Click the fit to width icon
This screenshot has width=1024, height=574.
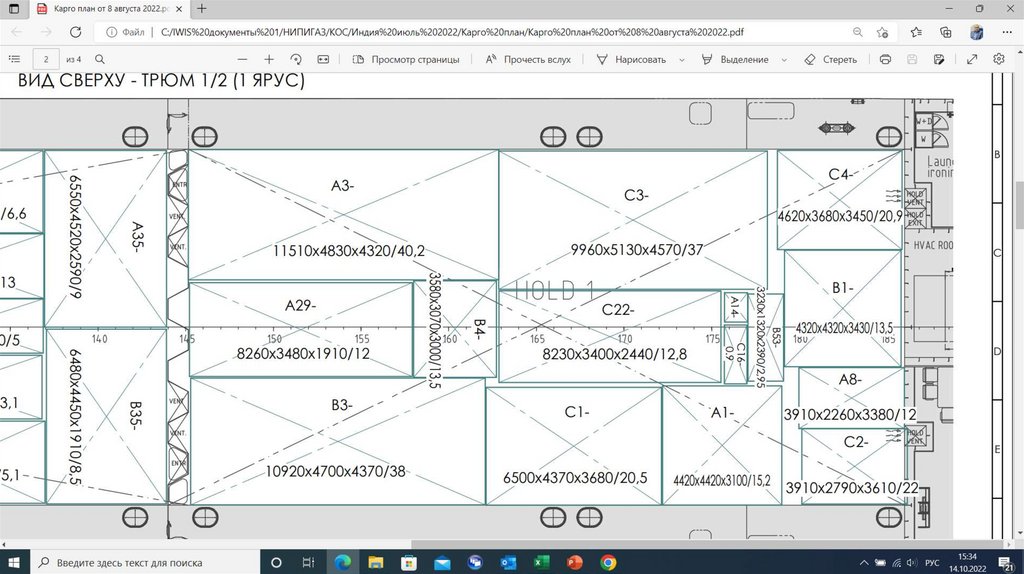pyautogui.click(x=323, y=59)
